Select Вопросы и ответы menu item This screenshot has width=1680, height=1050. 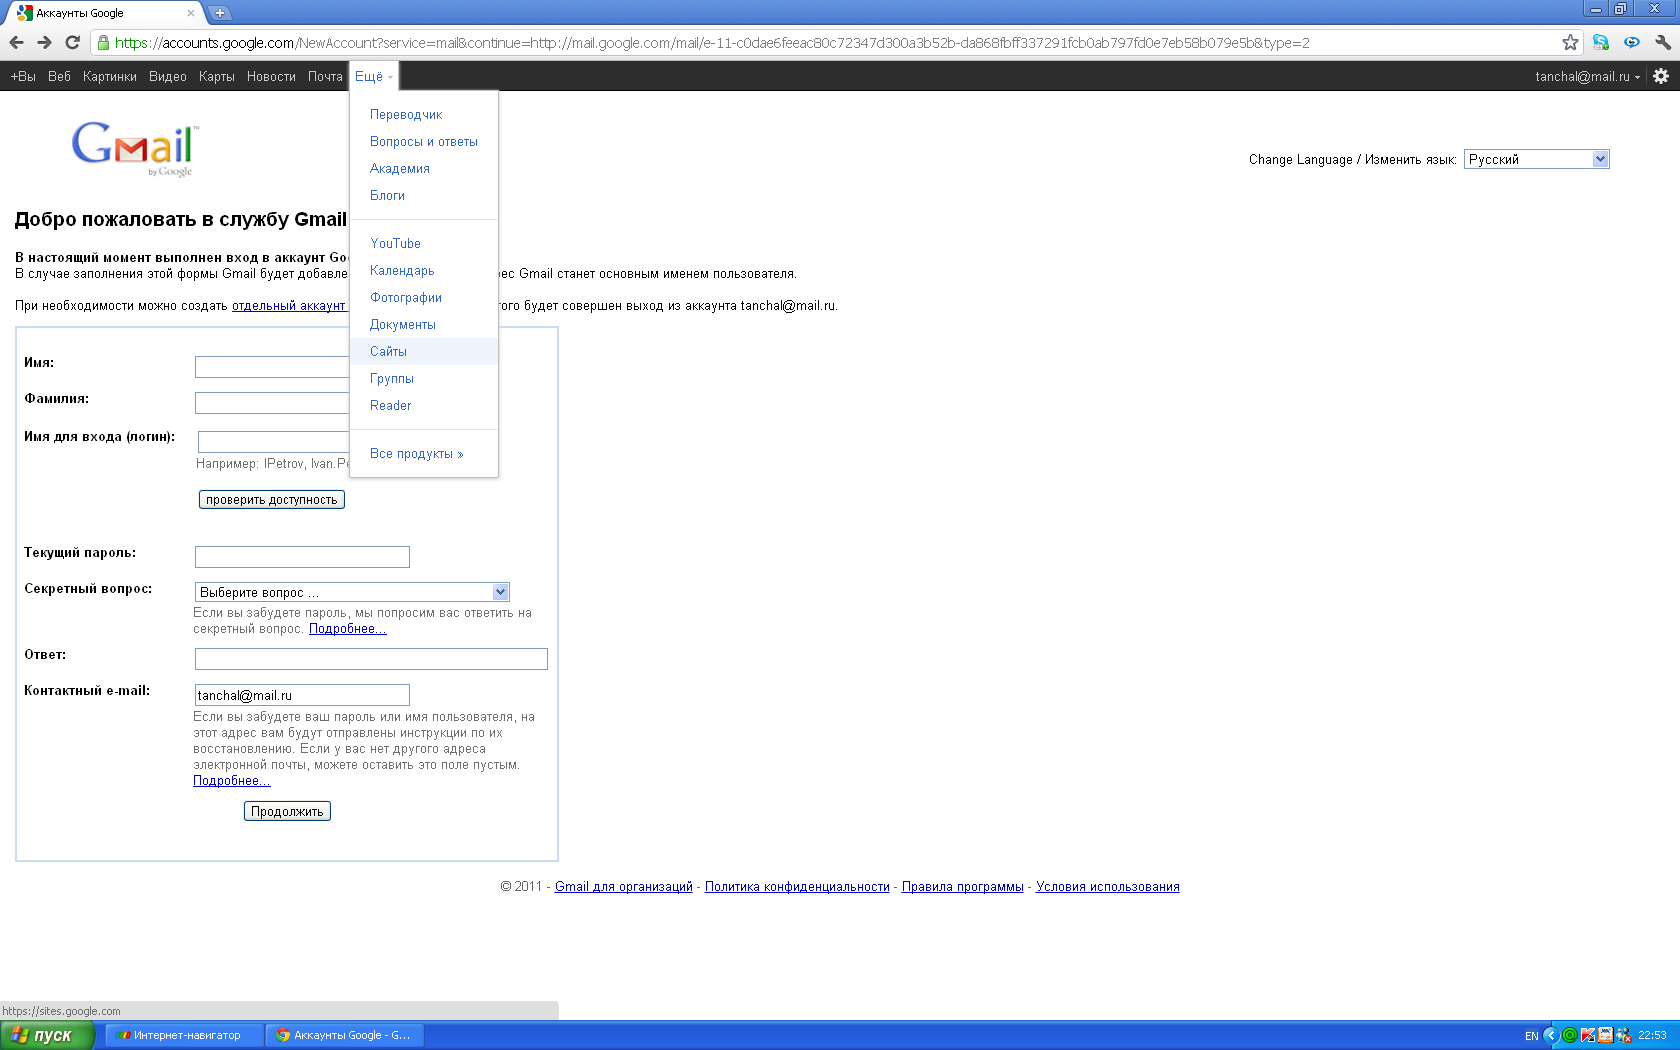tap(424, 142)
